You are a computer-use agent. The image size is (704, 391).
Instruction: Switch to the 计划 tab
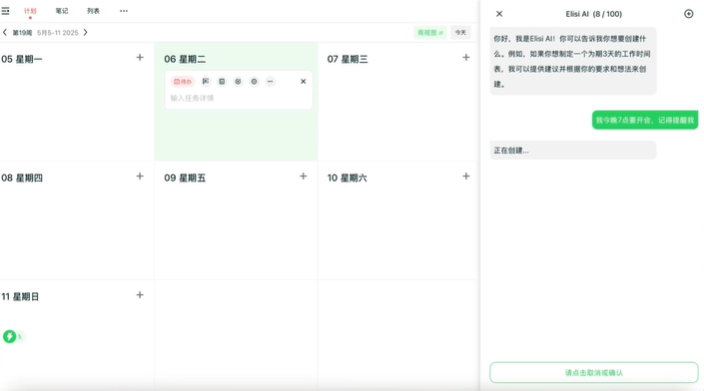pyautogui.click(x=30, y=11)
